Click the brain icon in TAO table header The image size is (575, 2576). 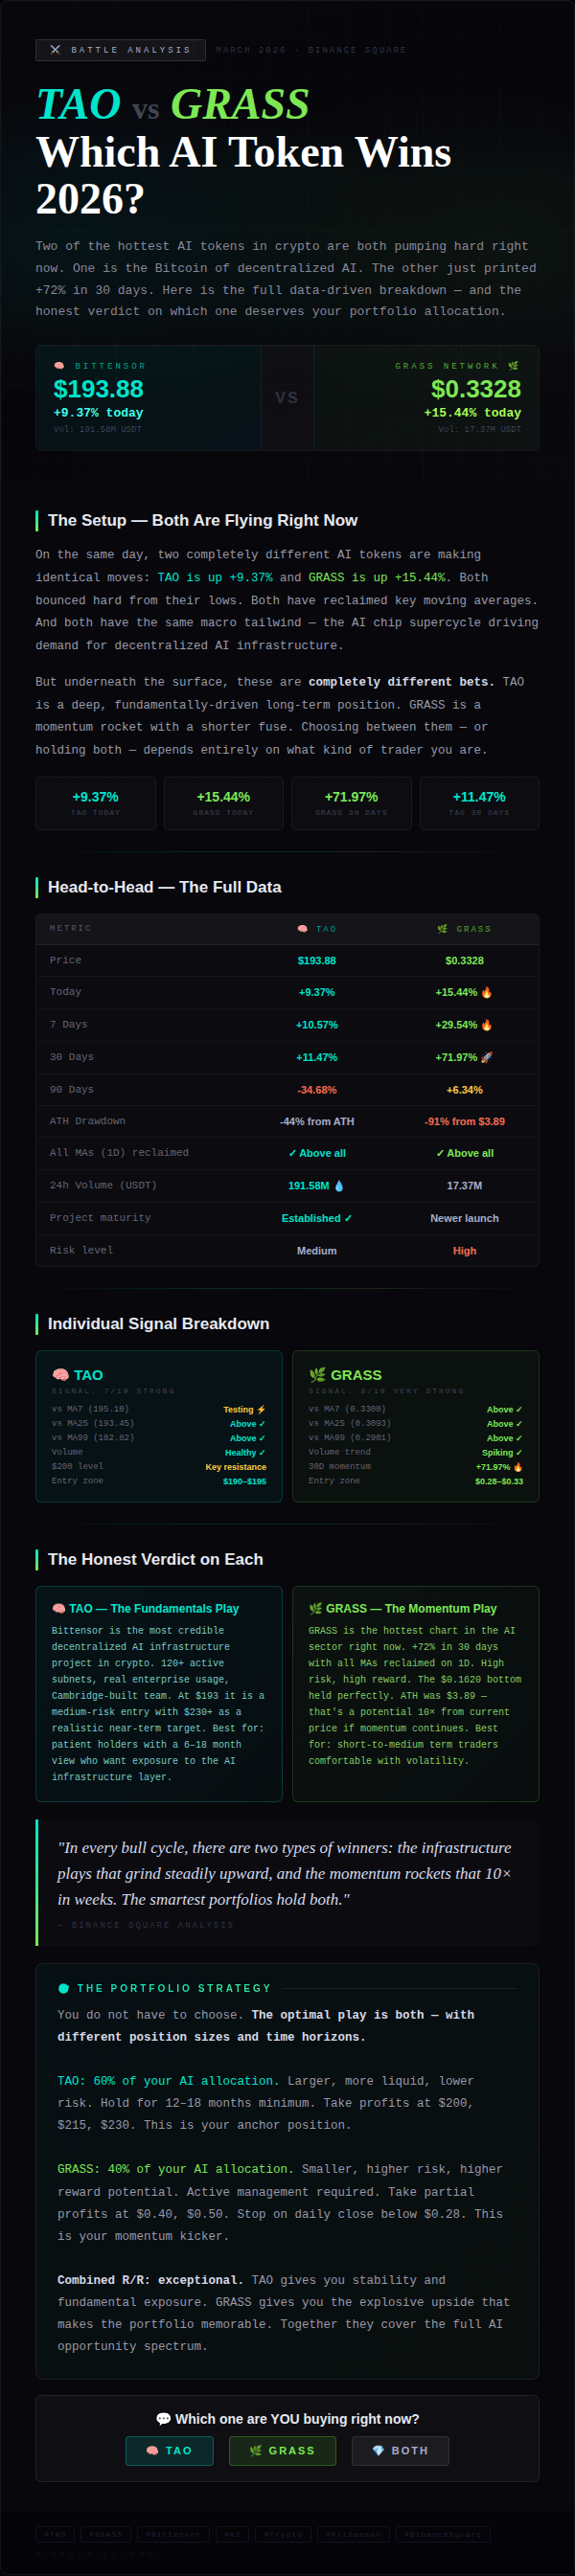302,929
